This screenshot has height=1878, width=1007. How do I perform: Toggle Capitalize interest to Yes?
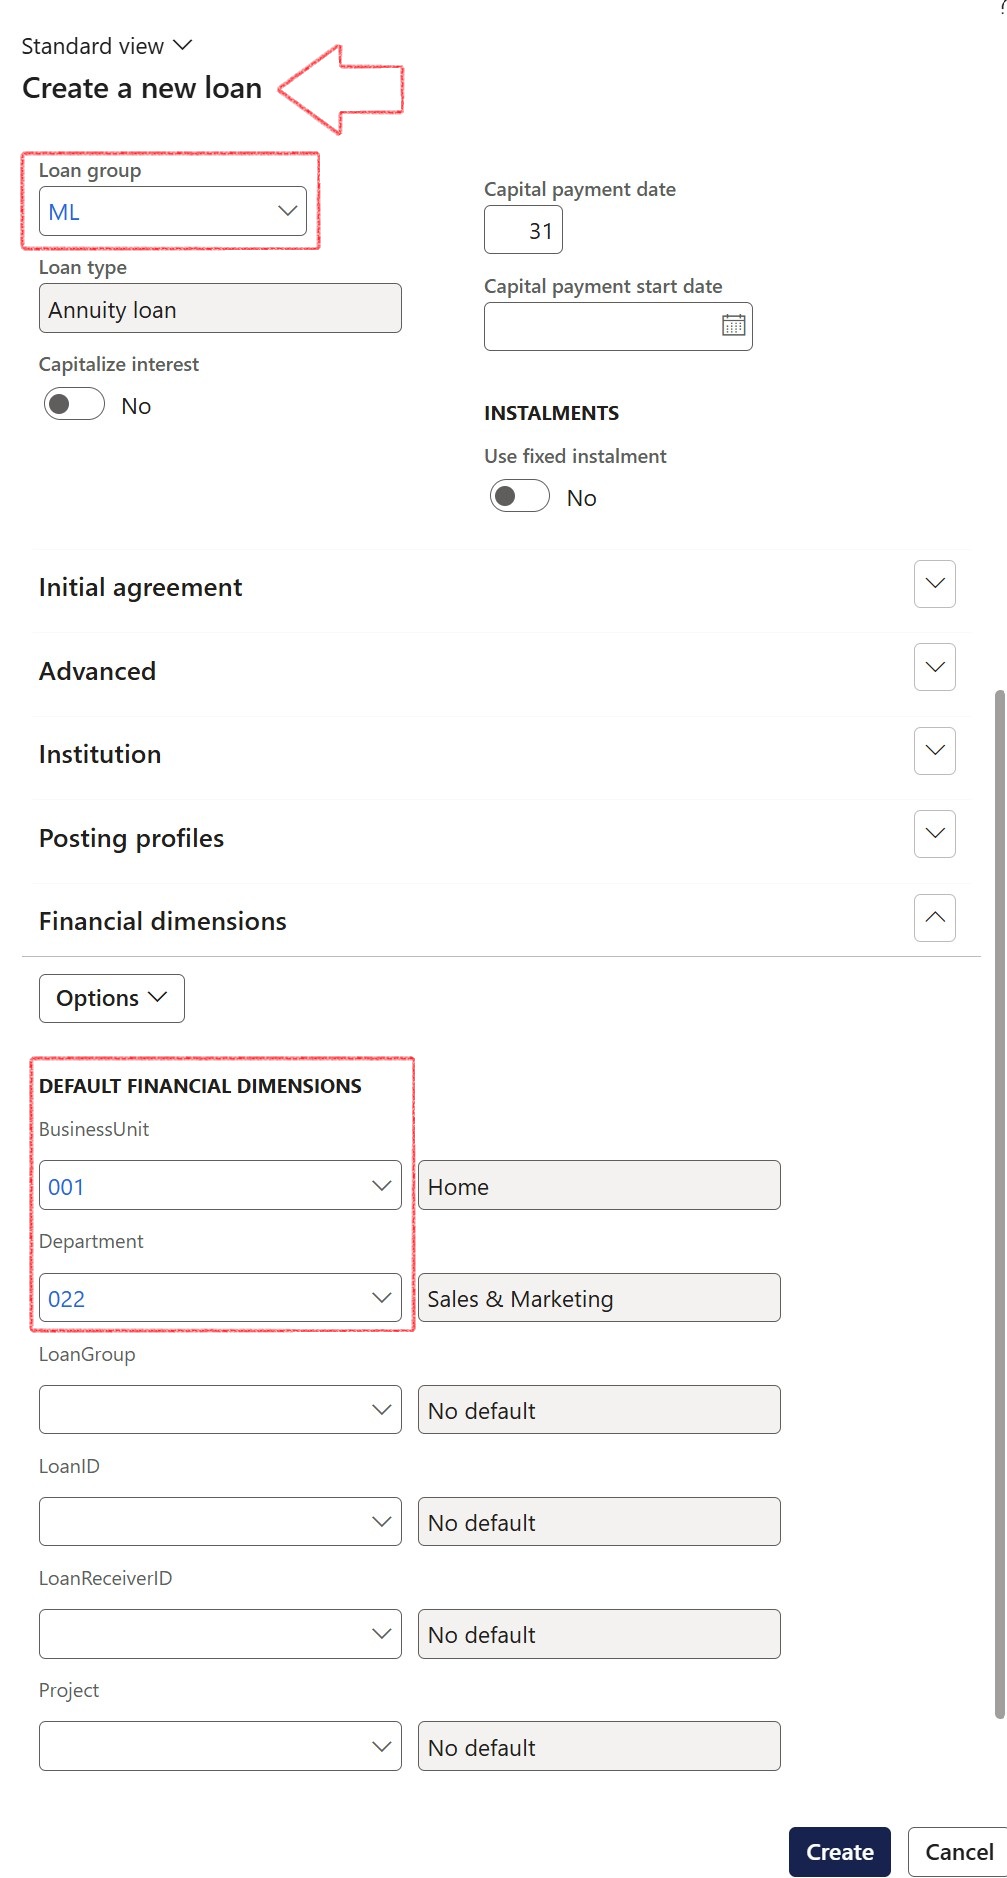[72, 403]
